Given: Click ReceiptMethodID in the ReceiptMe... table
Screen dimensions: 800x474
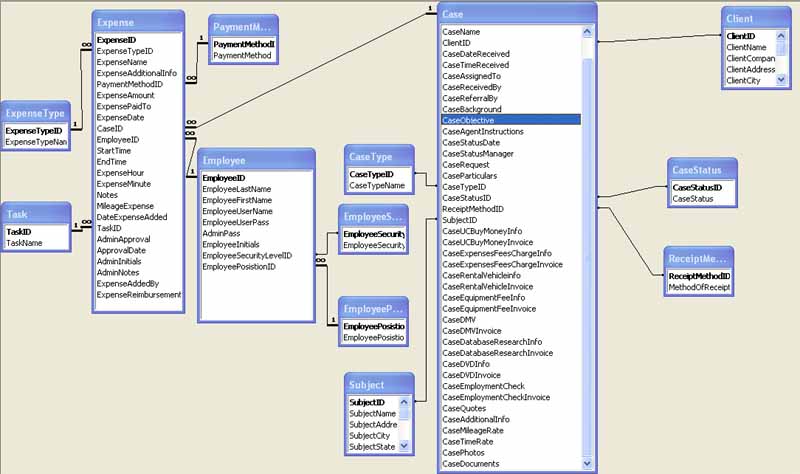Looking at the screenshot, I should (x=699, y=276).
